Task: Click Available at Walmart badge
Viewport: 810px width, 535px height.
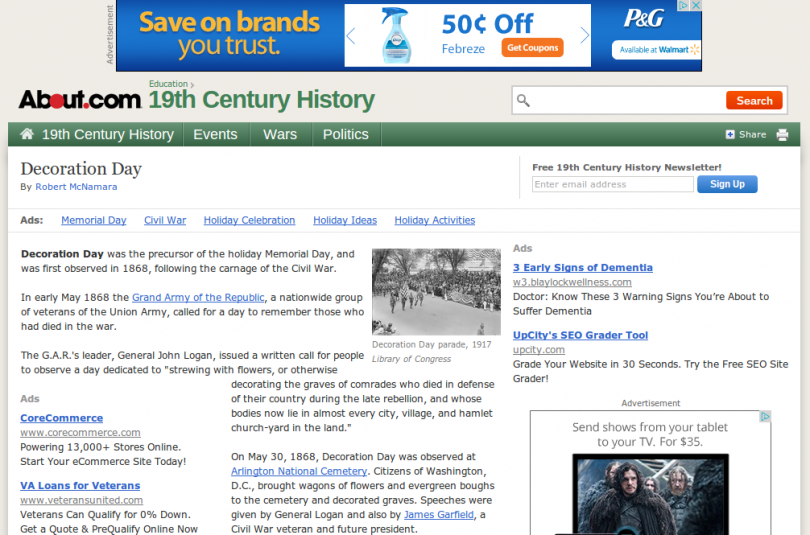Action: (x=656, y=50)
